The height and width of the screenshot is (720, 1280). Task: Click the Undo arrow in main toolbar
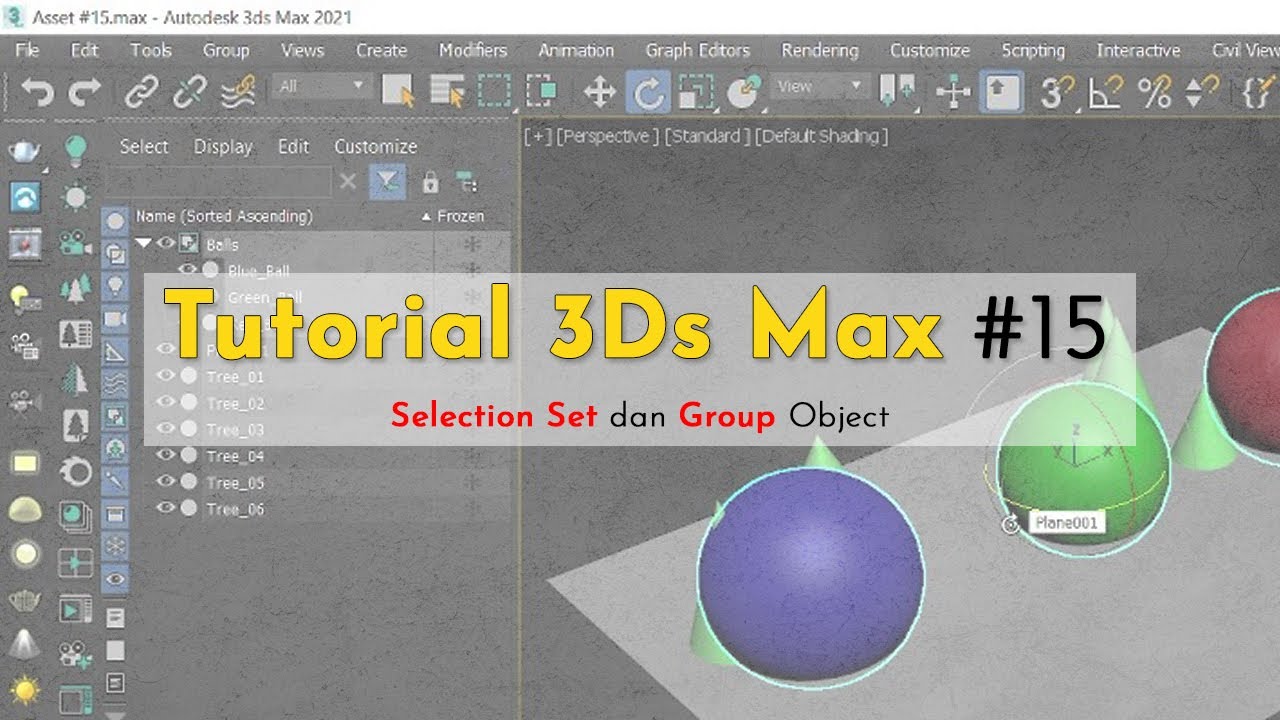point(38,93)
